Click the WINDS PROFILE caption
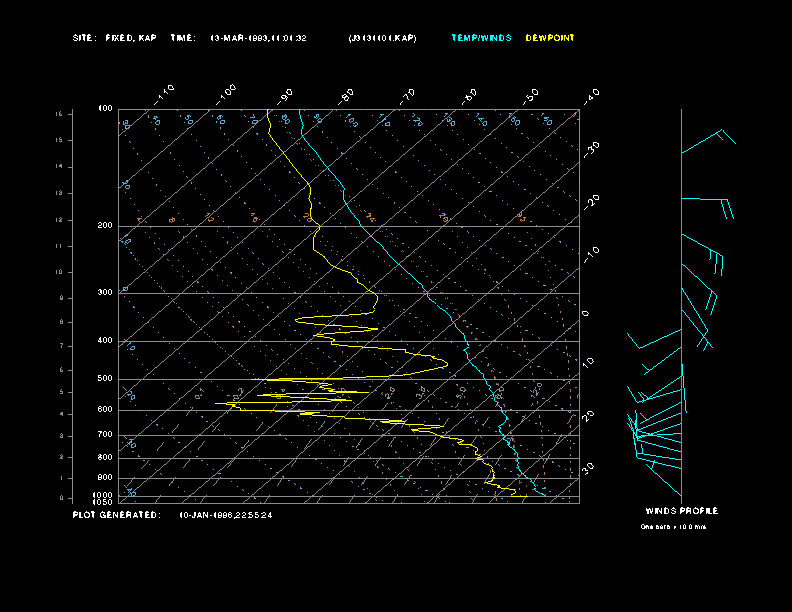The height and width of the screenshot is (612, 792). (681, 511)
